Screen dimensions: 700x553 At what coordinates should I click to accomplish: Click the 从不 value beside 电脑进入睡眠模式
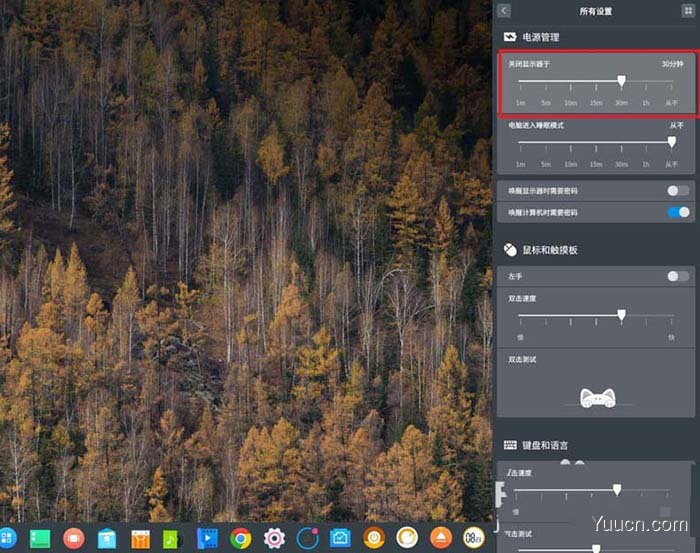pyautogui.click(x=676, y=125)
